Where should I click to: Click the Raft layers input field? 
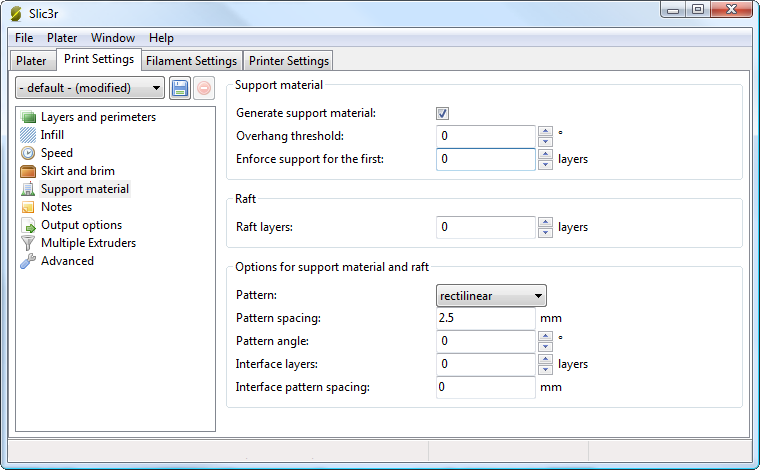486,227
